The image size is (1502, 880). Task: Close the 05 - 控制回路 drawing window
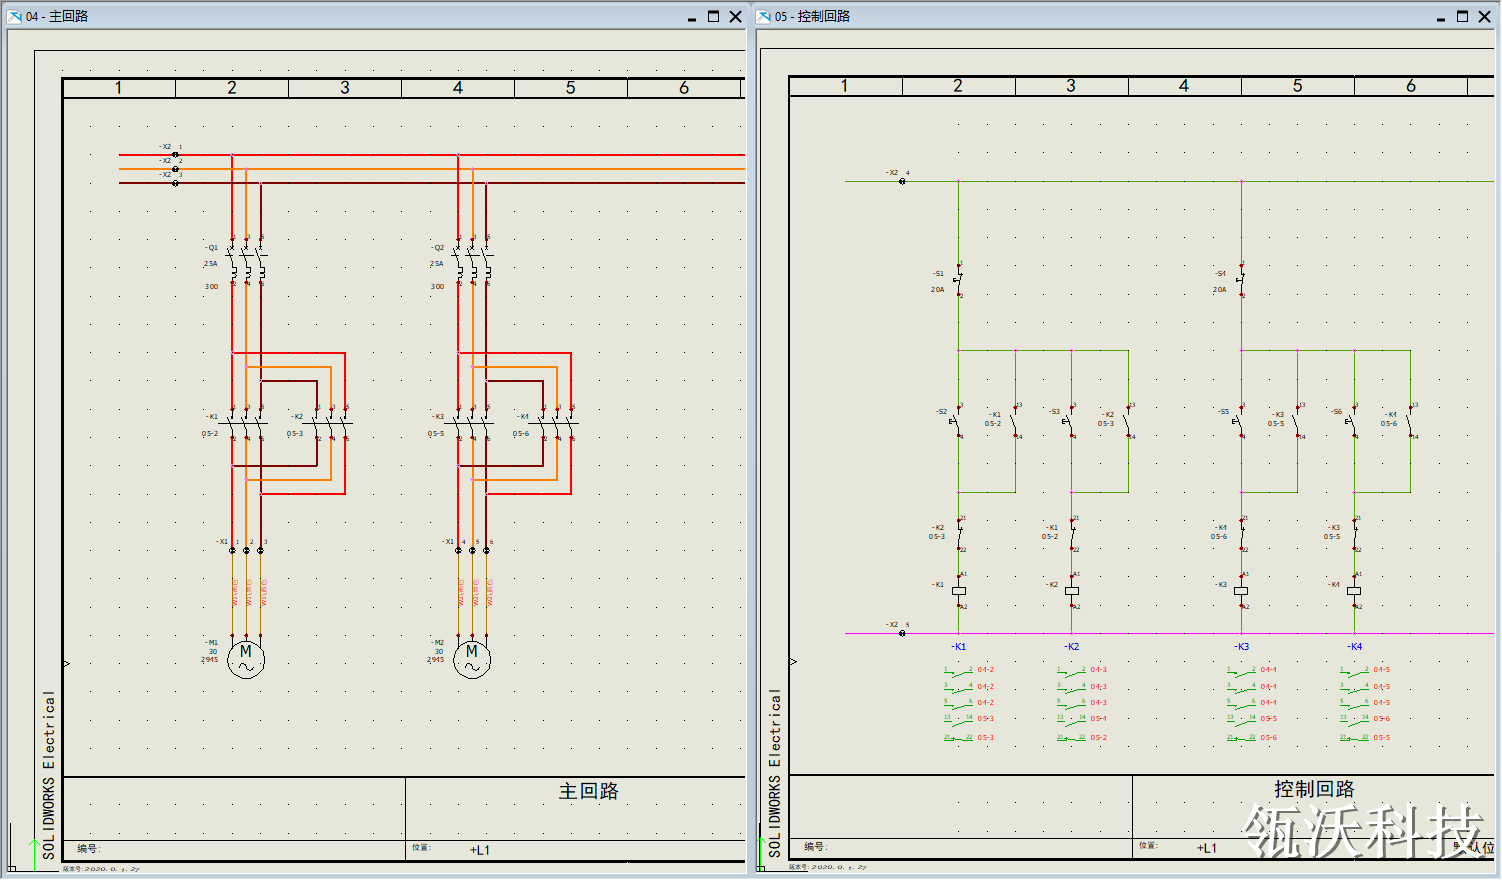point(1484,16)
